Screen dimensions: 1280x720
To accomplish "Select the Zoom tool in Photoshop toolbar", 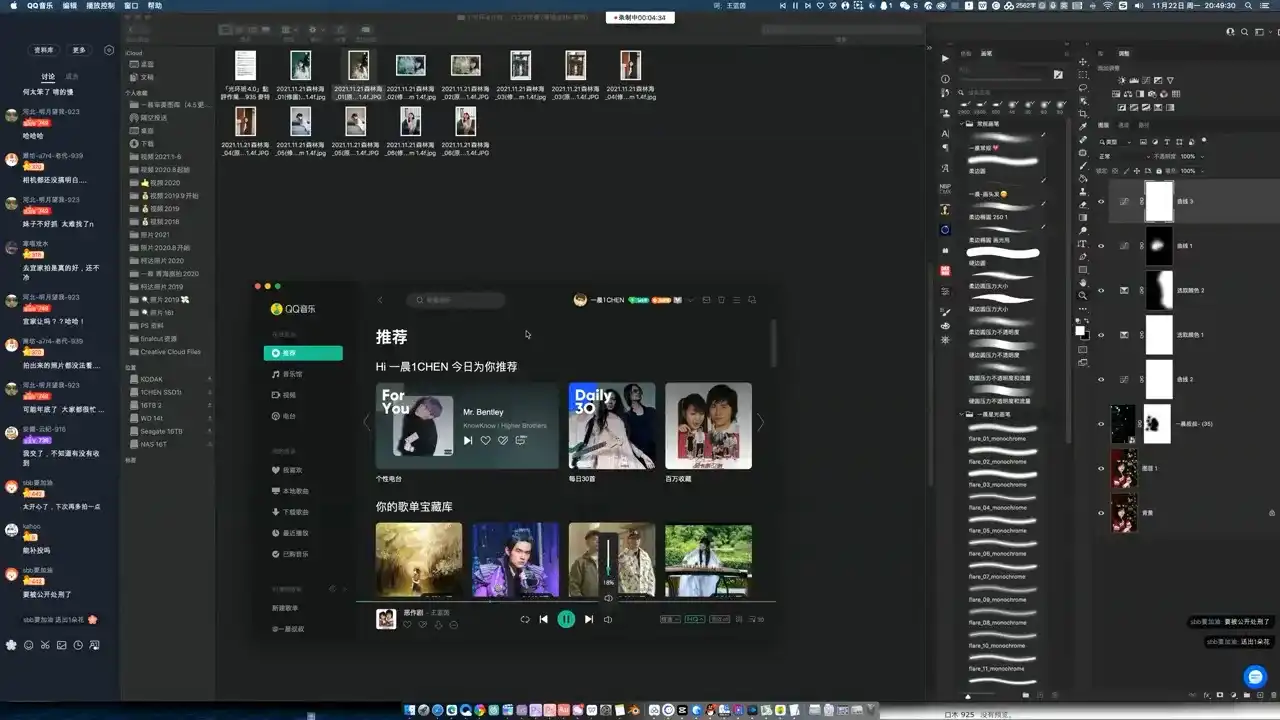I will pyautogui.click(x=1083, y=296).
